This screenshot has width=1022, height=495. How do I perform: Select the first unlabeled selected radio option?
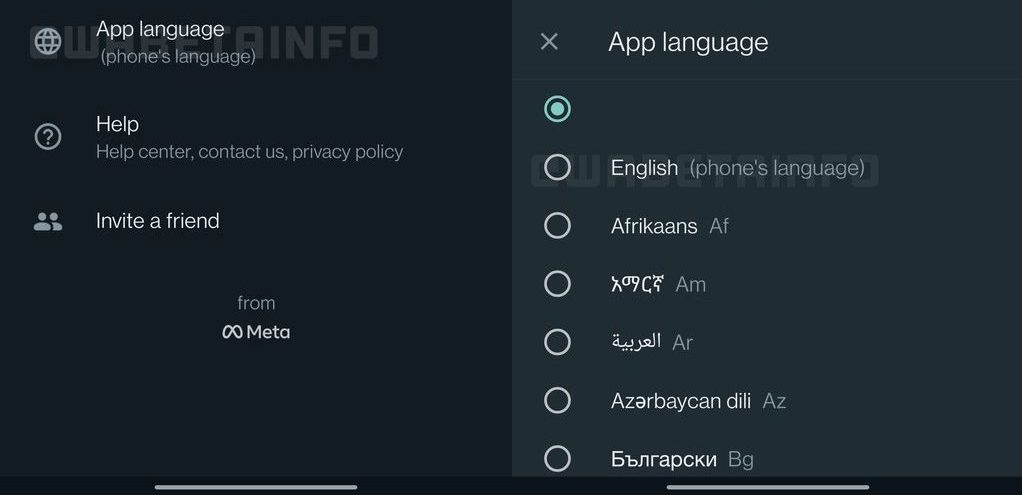(x=557, y=109)
